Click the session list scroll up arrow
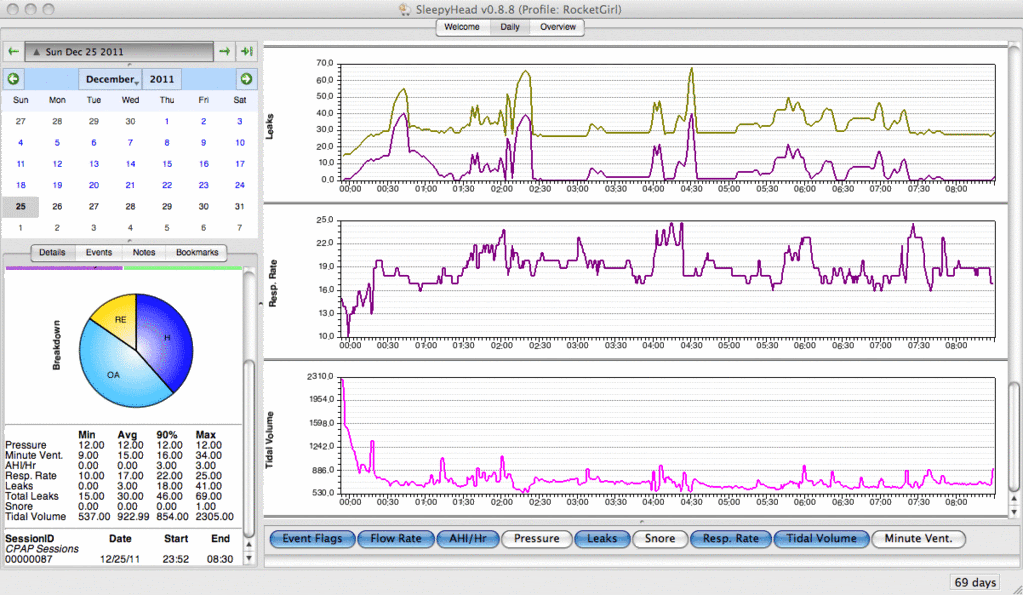 (x=249, y=545)
